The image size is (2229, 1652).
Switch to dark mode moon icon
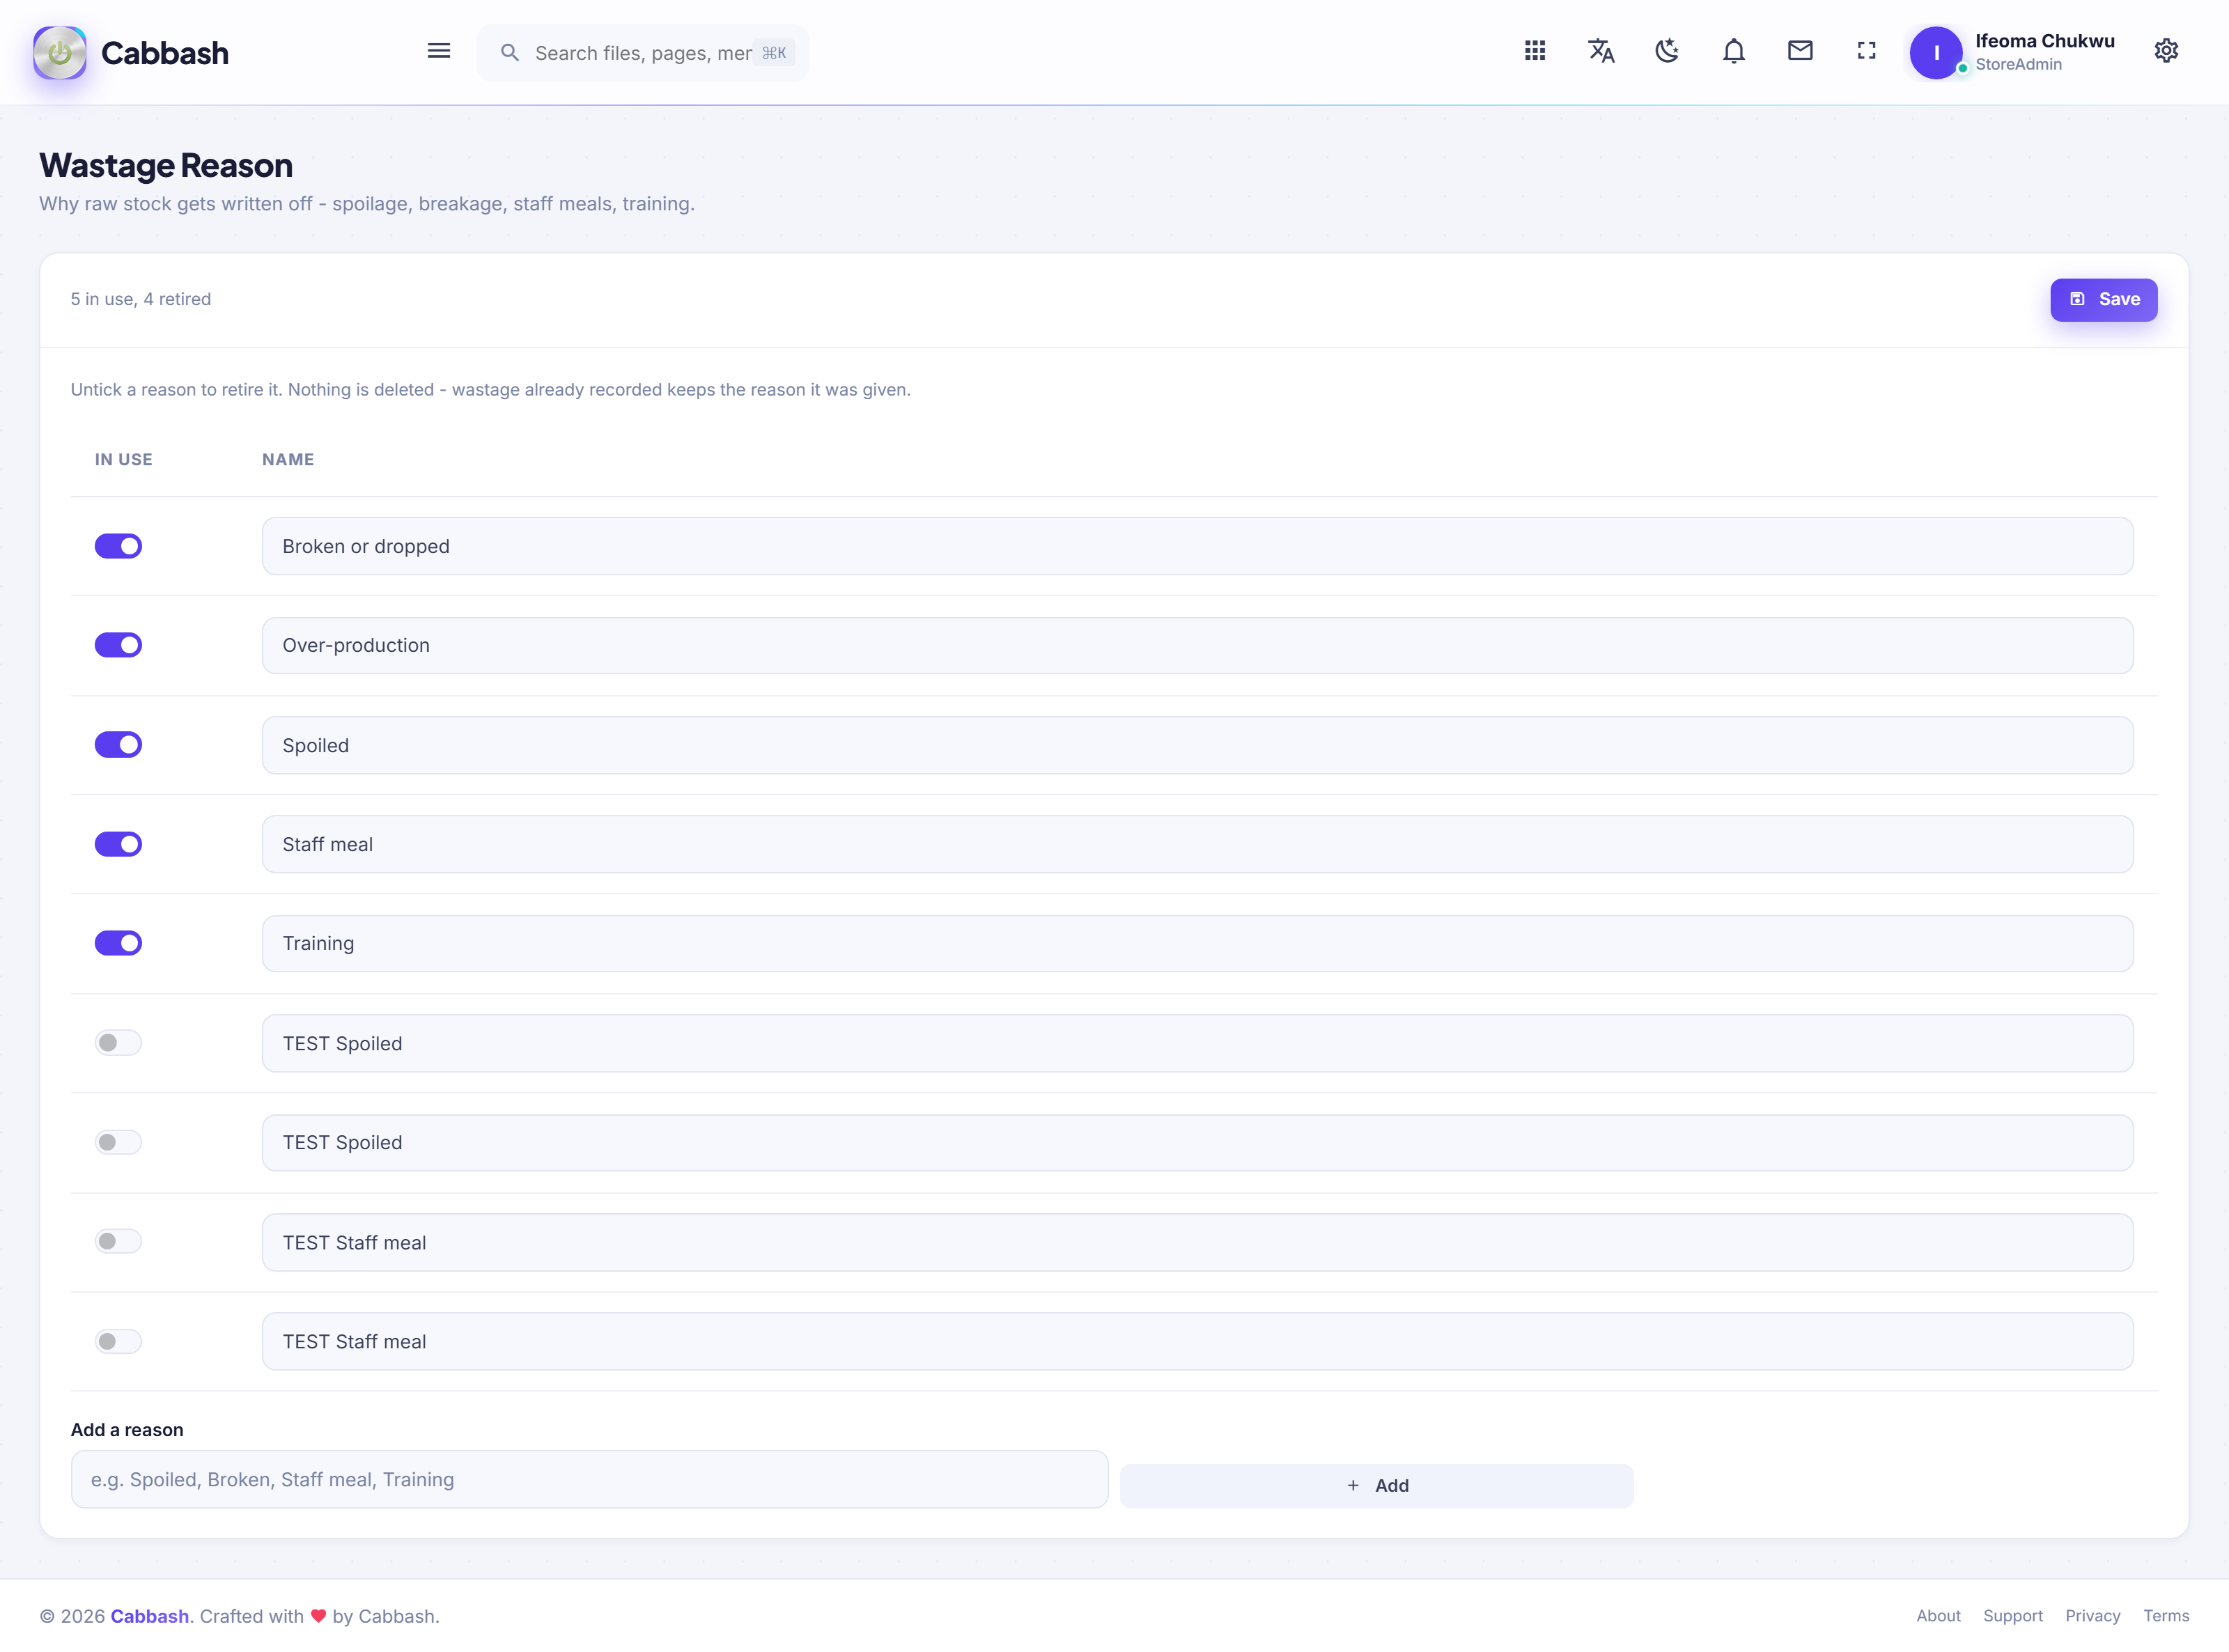click(1667, 51)
